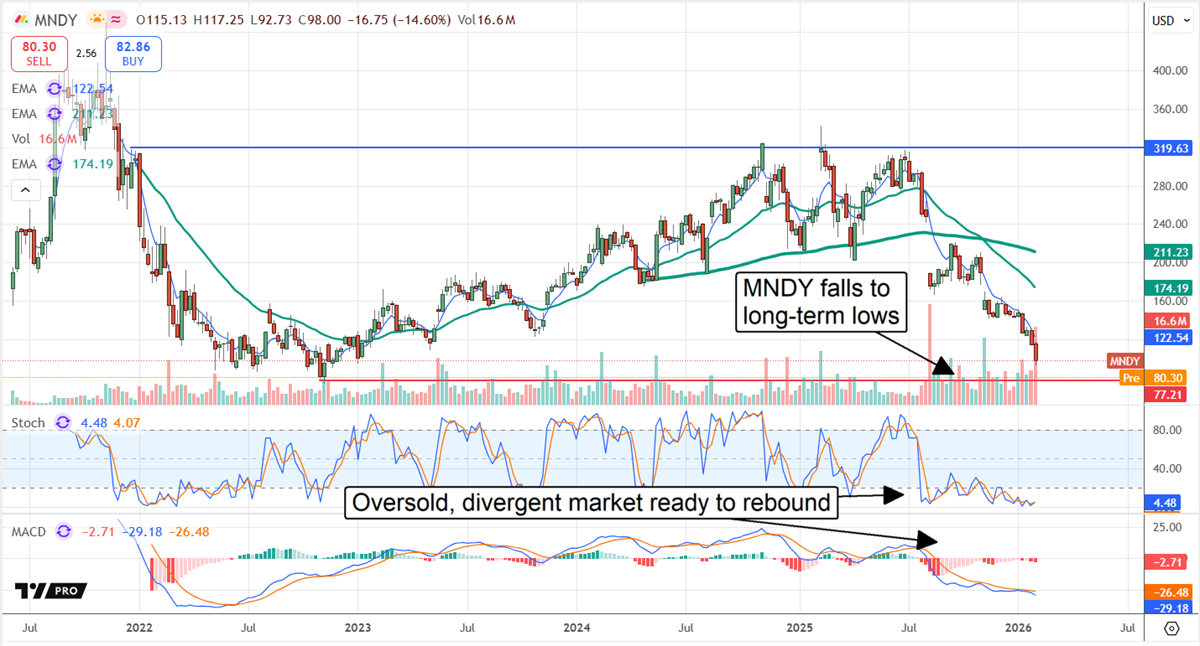Image resolution: width=1200 pixels, height=646 pixels.
Task: Click the refresh icon next to MACD
Action: (63, 533)
